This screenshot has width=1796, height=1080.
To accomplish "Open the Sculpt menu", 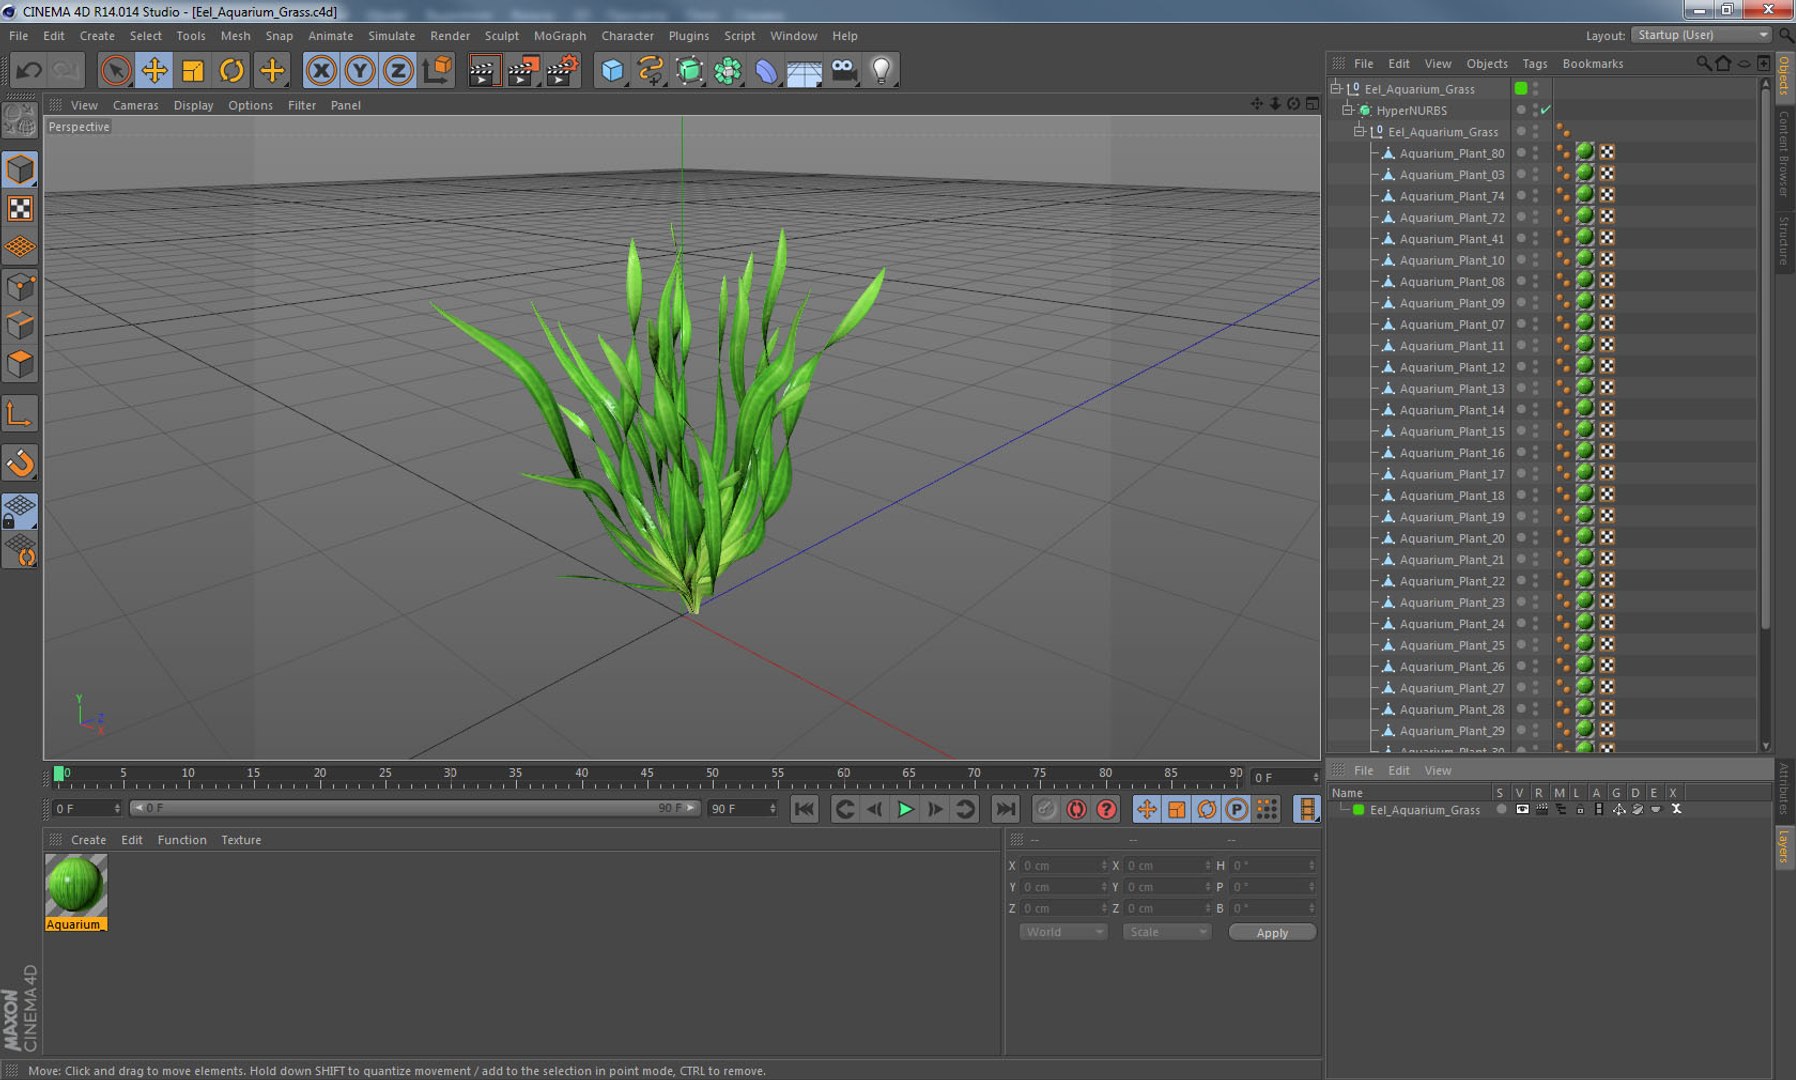I will [501, 35].
